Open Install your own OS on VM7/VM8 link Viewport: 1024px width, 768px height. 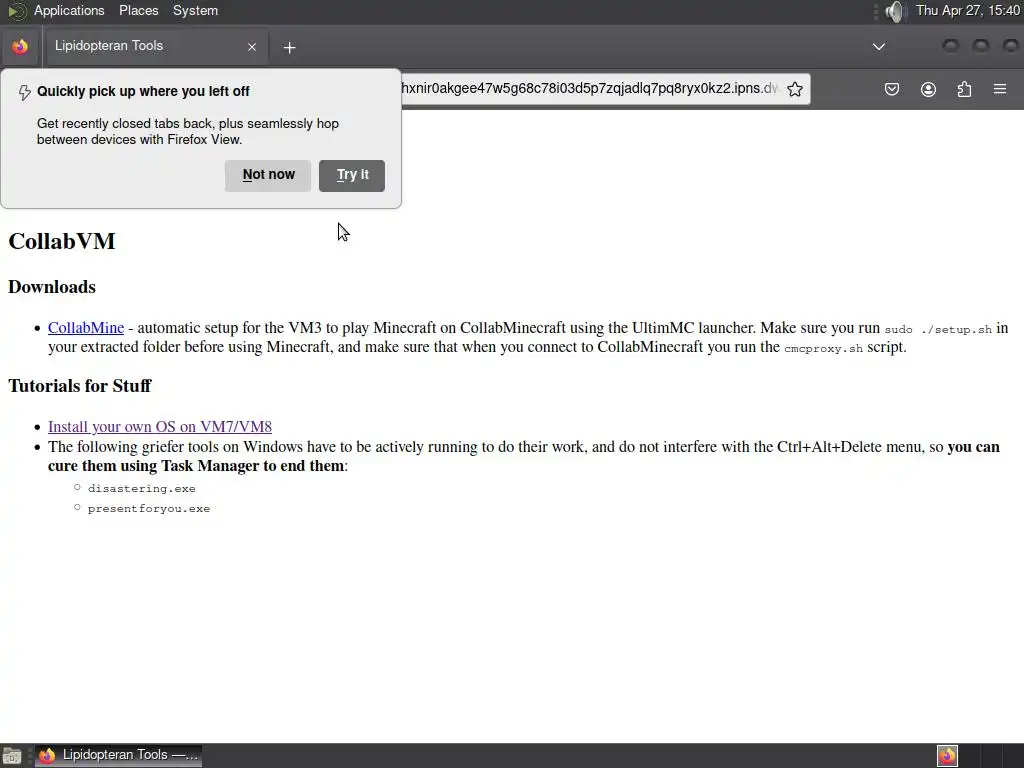point(160,426)
